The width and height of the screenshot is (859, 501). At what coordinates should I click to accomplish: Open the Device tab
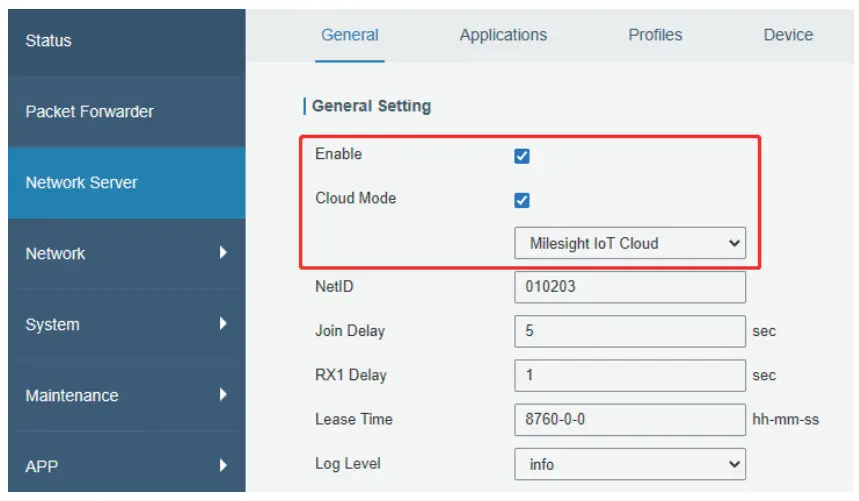(788, 35)
